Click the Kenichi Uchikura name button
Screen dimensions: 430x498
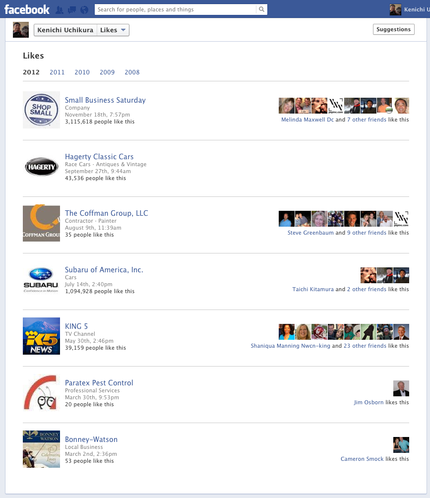coord(65,30)
